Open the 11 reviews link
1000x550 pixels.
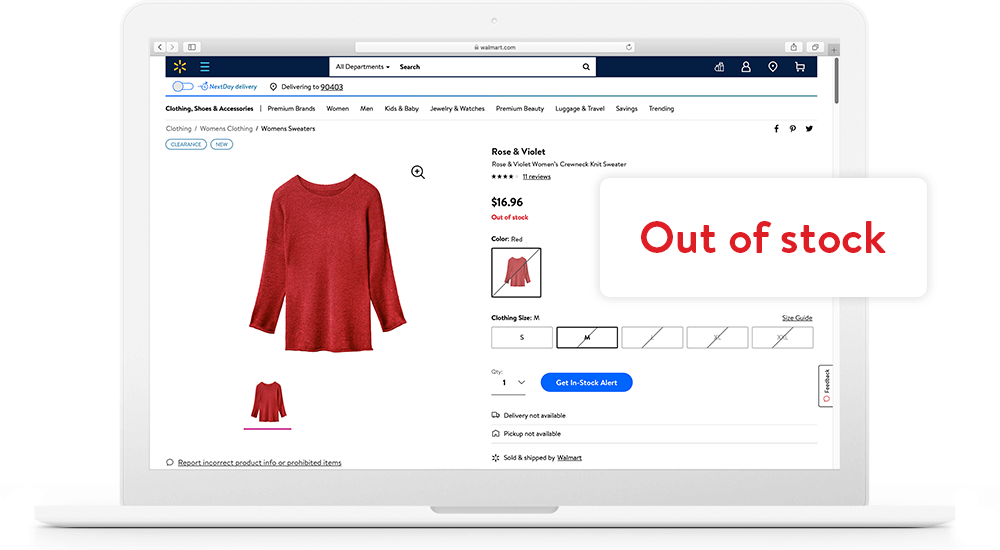(x=536, y=176)
